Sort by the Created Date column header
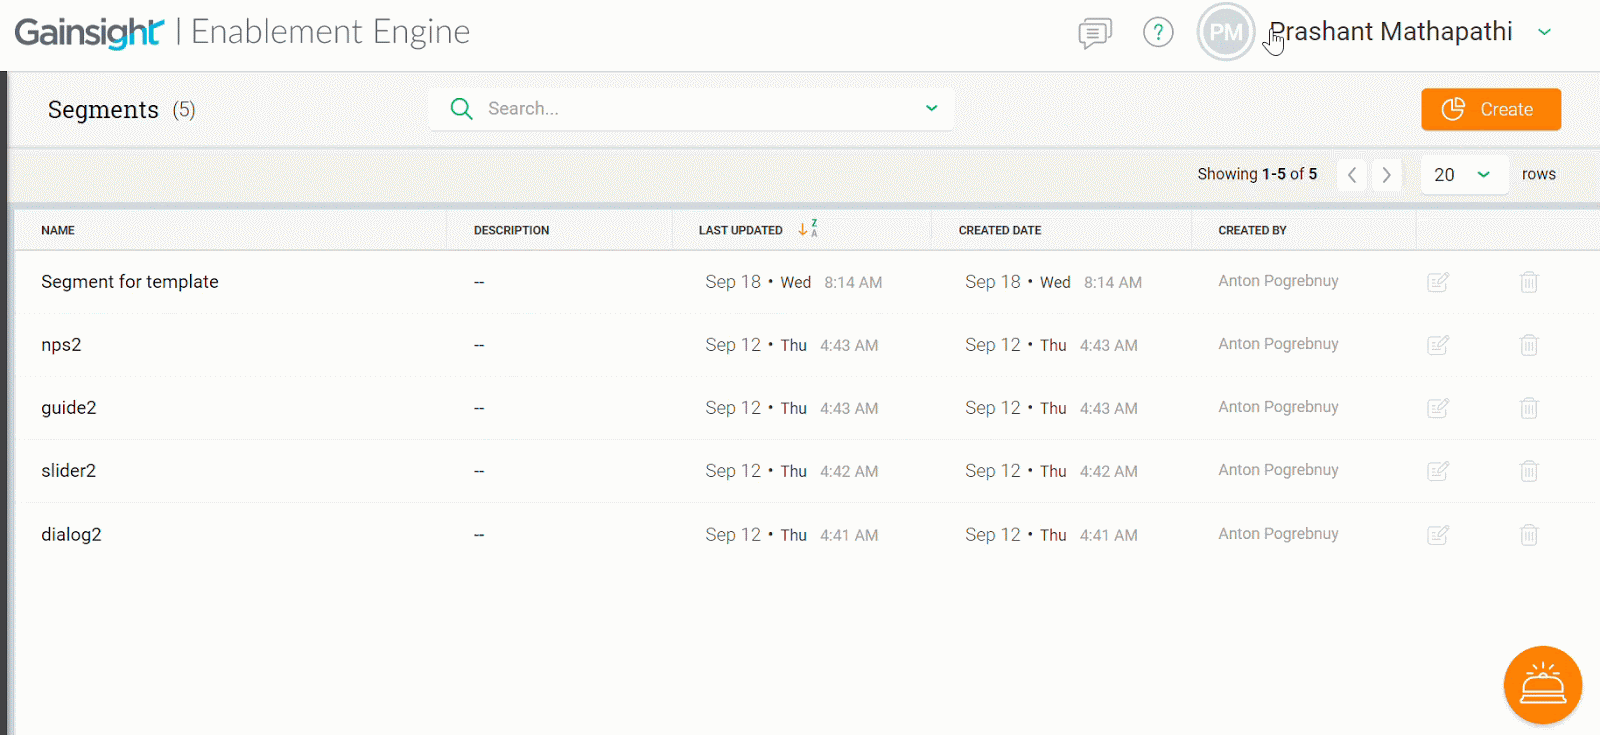The image size is (1600, 735). [x=1000, y=230]
